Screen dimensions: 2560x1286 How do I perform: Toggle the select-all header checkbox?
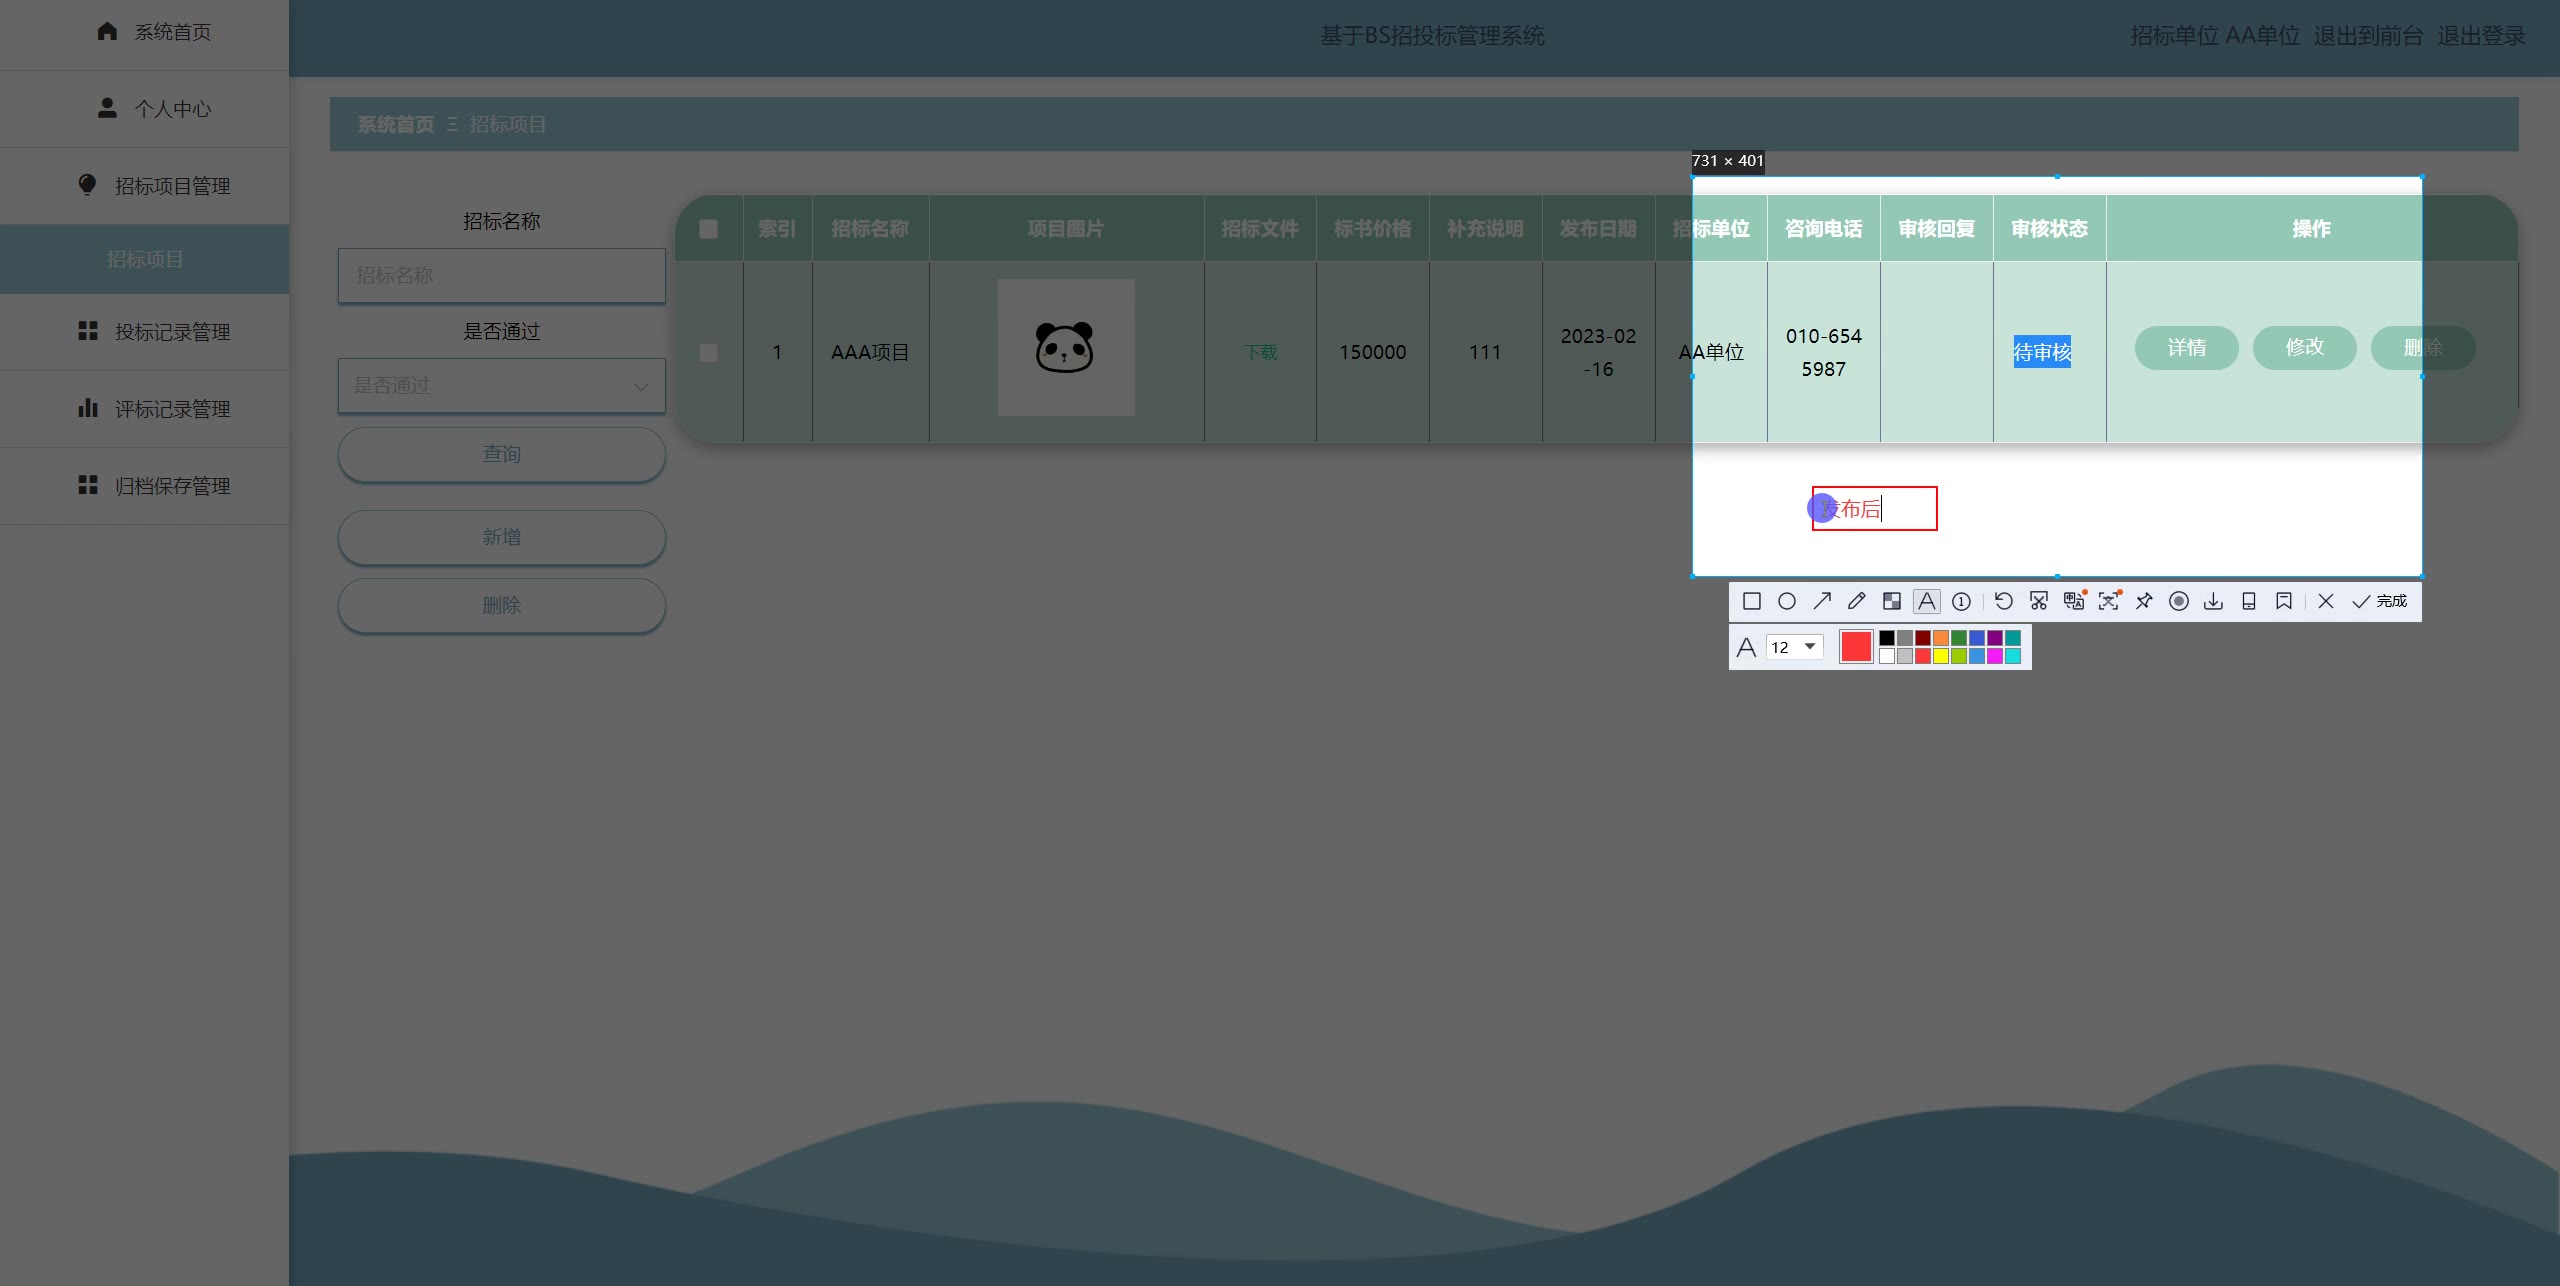coord(708,229)
